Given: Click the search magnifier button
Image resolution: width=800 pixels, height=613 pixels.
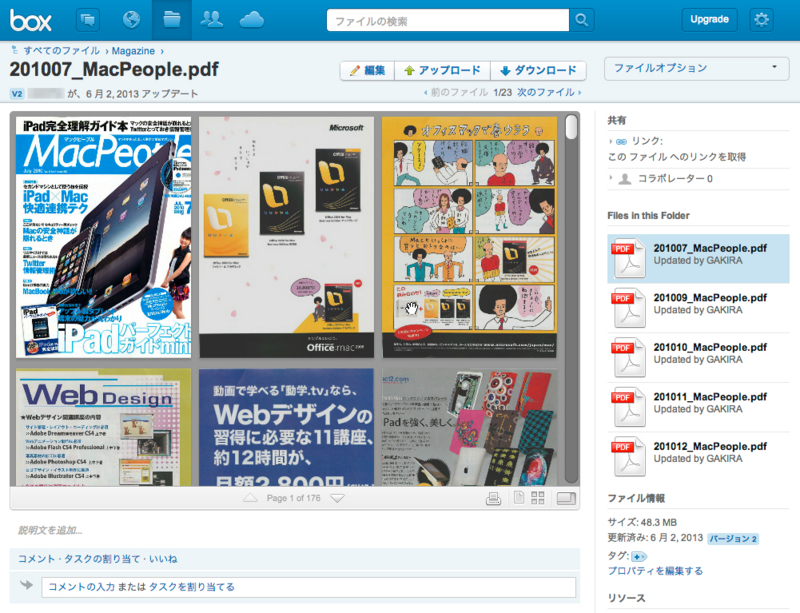Looking at the screenshot, I should tap(582, 20).
